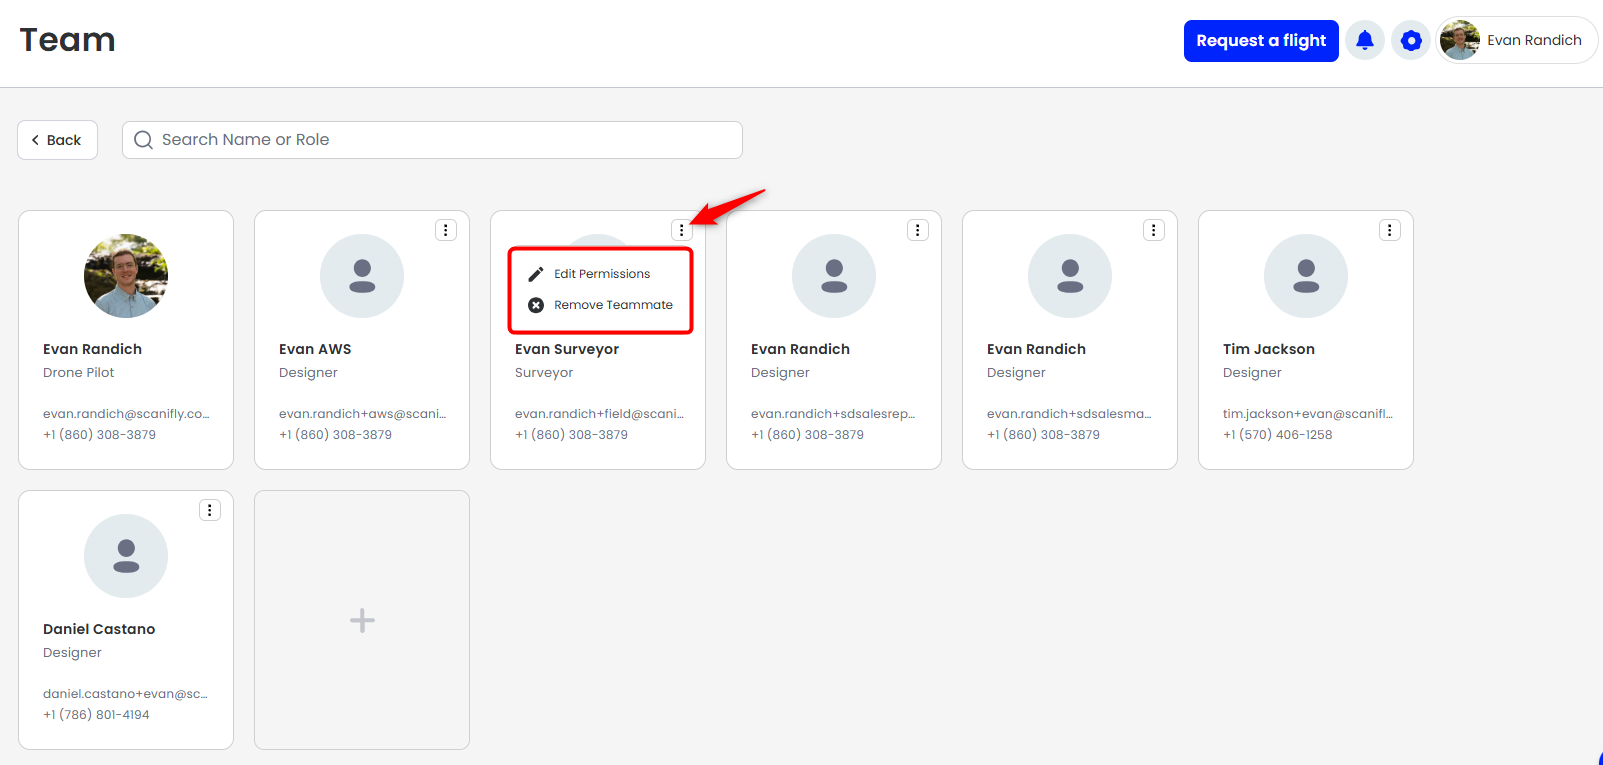Open the Evan Randich user name in header
This screenshot has height=765, width=1603.
[x=1533, y=41]
